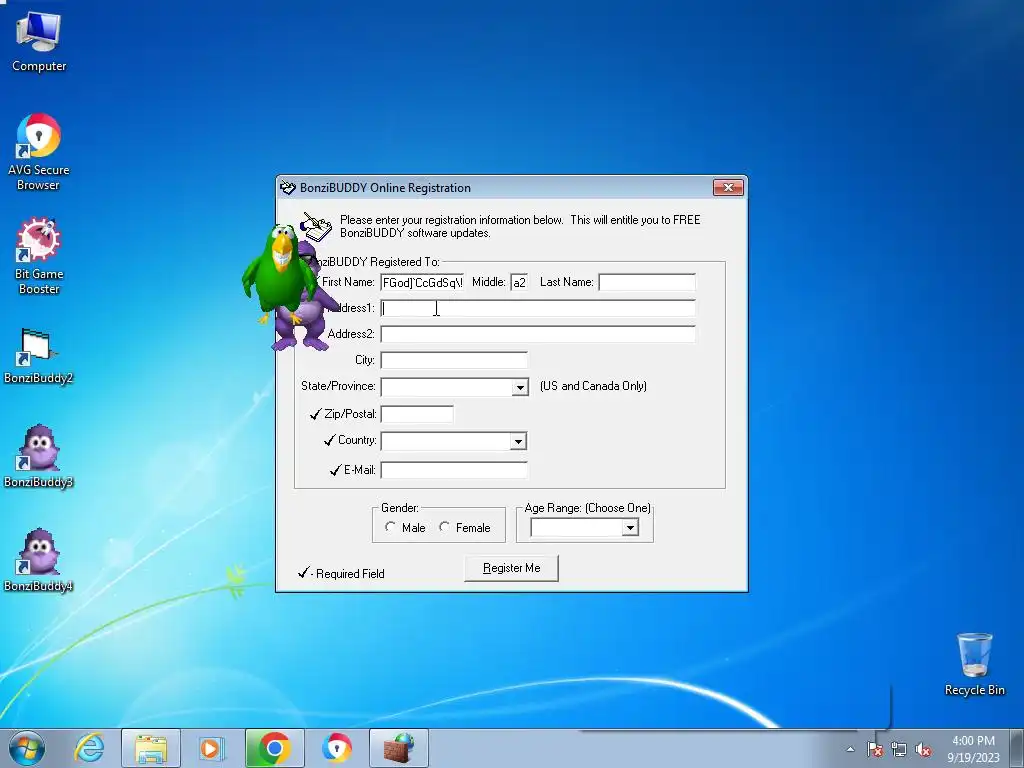Click the Show Desktop strip on taskbar
The height and width of the screenshot is (768, 1024).
point(1017,748)
